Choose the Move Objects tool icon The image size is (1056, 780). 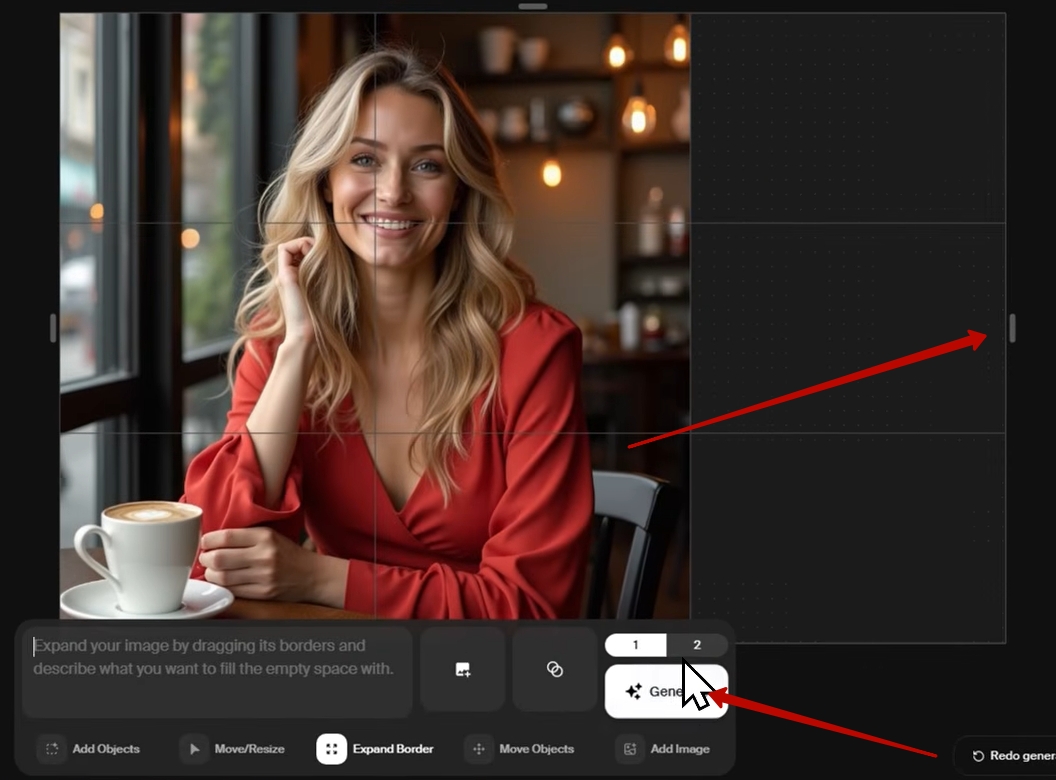tap(479, 749)
